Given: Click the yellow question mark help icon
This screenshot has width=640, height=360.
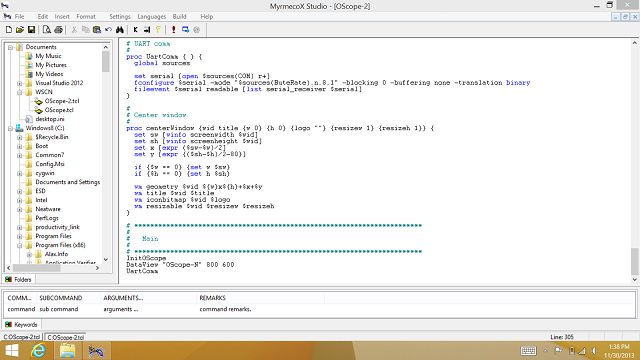Looking at the screenshot, I should coord(158,29).
